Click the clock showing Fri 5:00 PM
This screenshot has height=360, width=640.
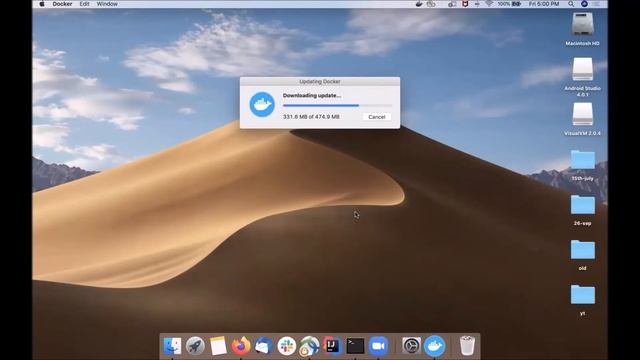[x=544, y=4]
